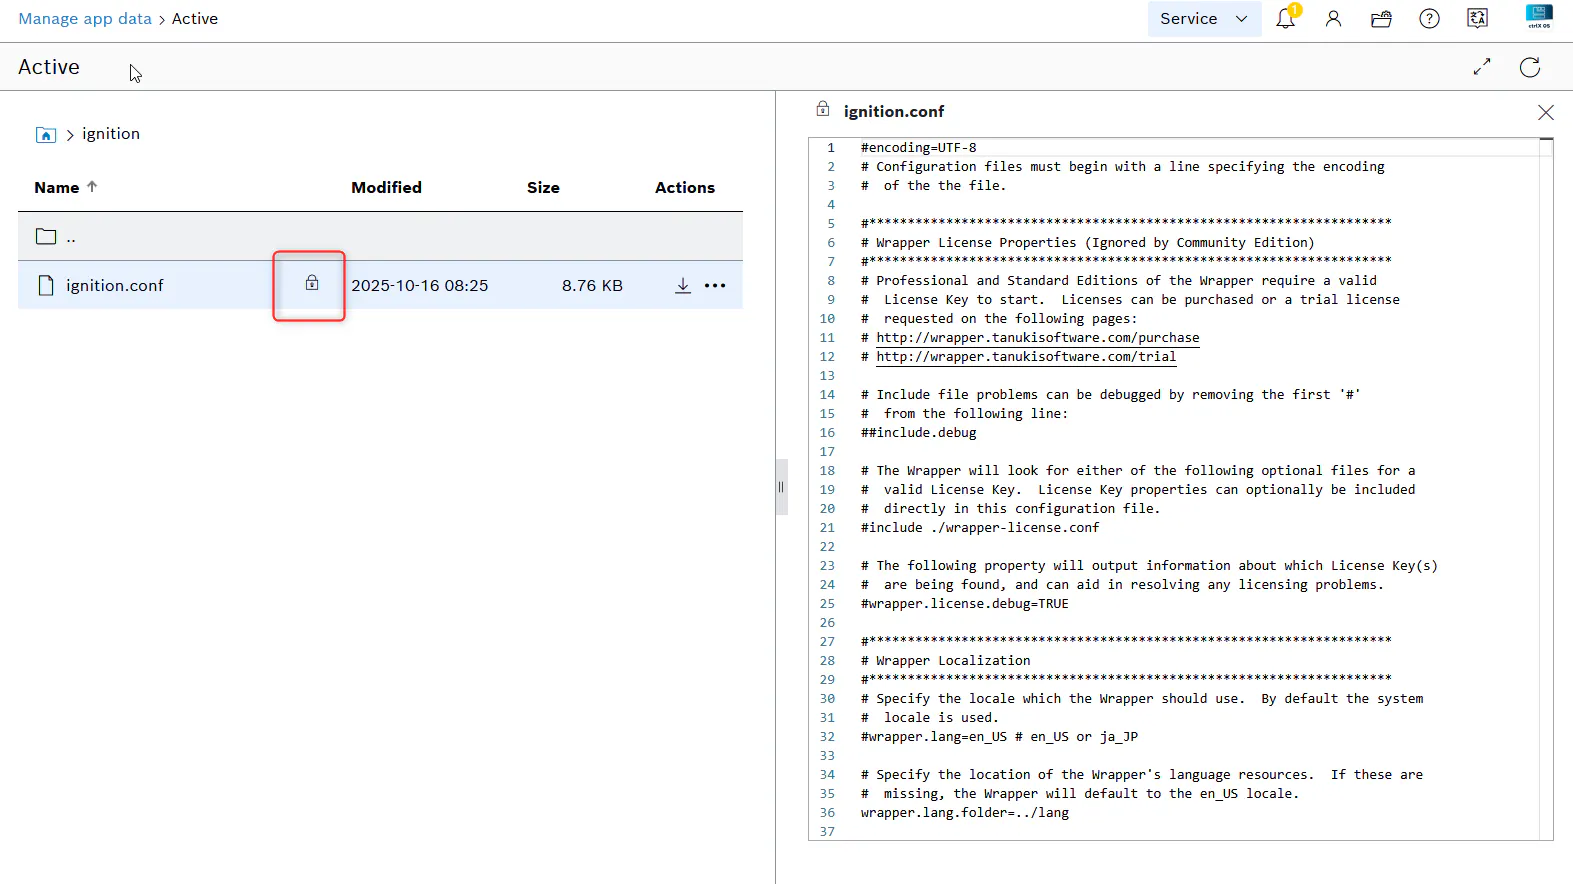Open the notifications bell
This screenshot has width=1573, height=884.
pyautogui.click(x=1286, y=18)
